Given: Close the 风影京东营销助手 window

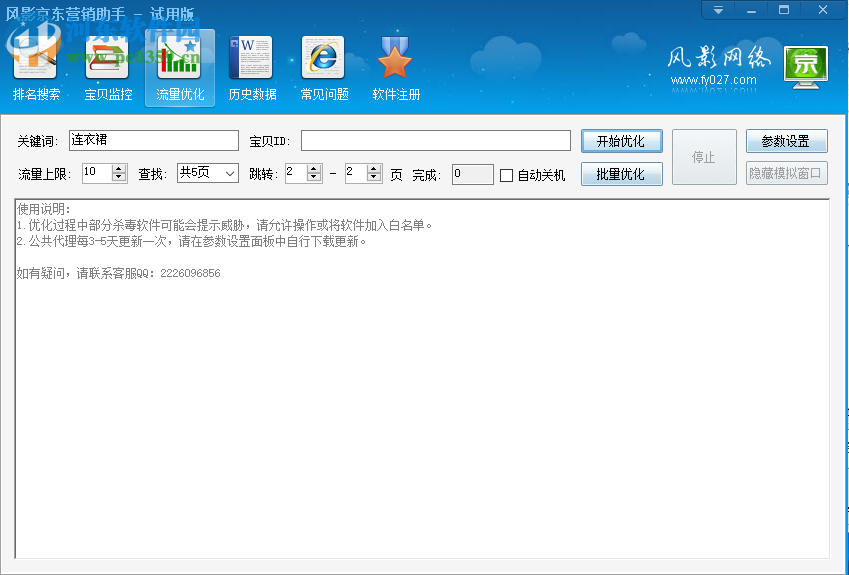Looking at the screenshot, I should coord(822,10).
